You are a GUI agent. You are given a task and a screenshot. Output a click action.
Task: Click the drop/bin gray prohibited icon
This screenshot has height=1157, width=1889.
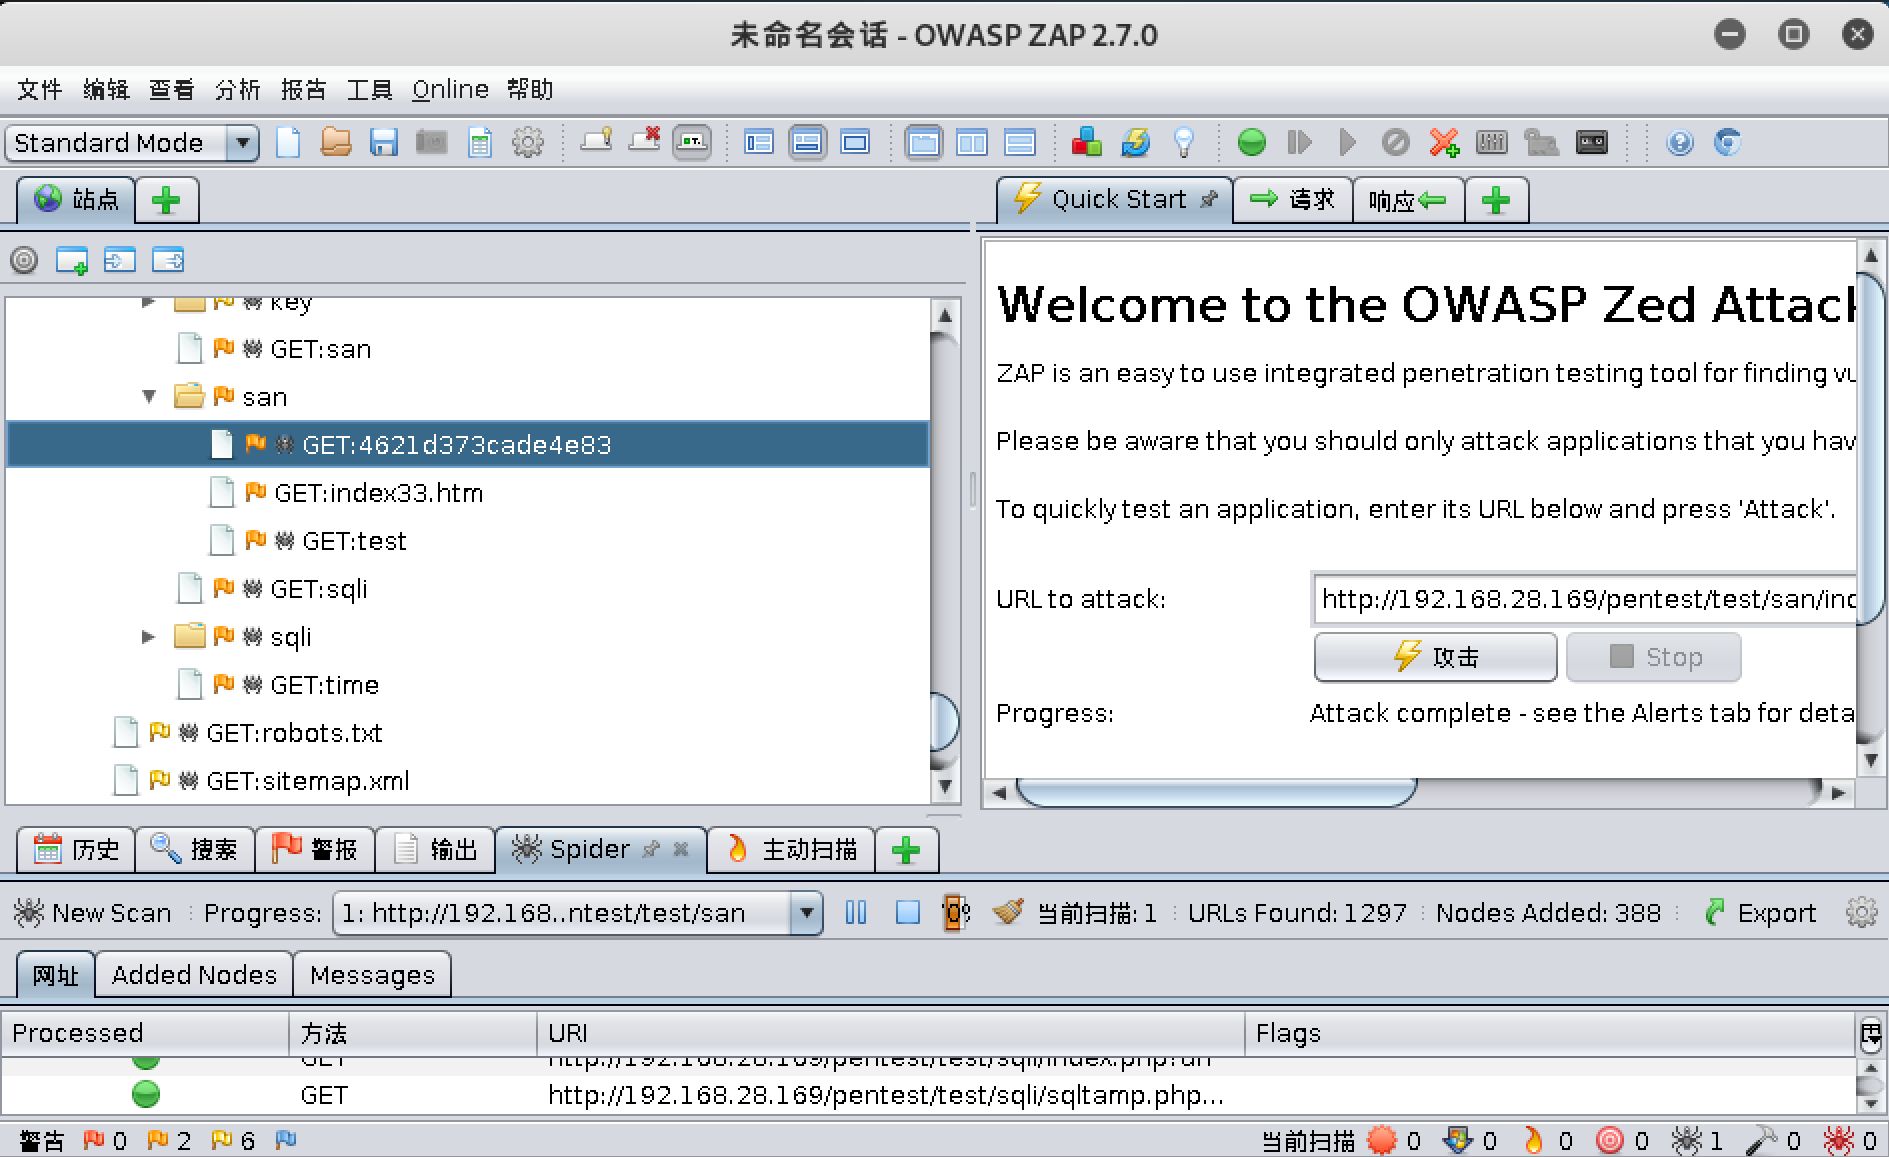pos(1395,142)
